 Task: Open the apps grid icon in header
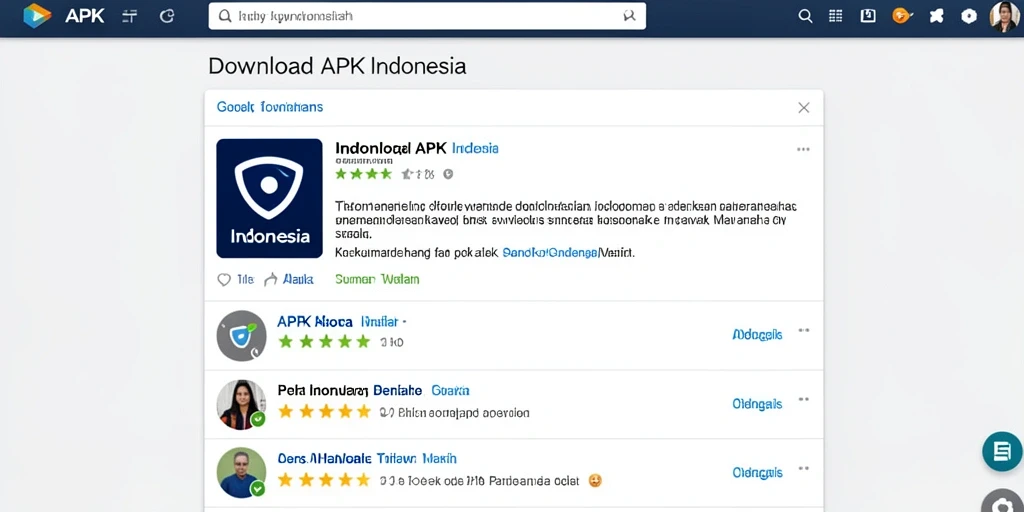click(835, 16)
